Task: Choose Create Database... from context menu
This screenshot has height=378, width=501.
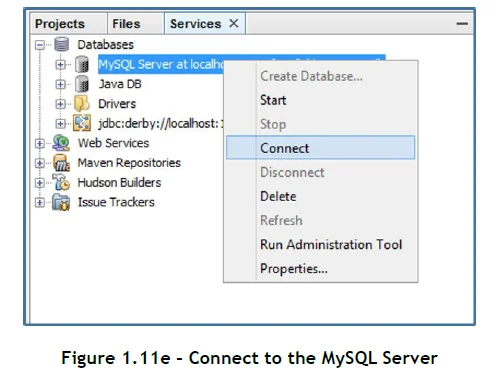Action: click(321, 76)
